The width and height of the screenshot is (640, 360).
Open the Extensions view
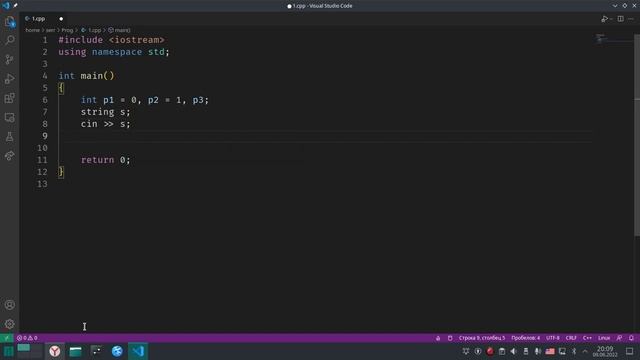(x=9, y=98)
